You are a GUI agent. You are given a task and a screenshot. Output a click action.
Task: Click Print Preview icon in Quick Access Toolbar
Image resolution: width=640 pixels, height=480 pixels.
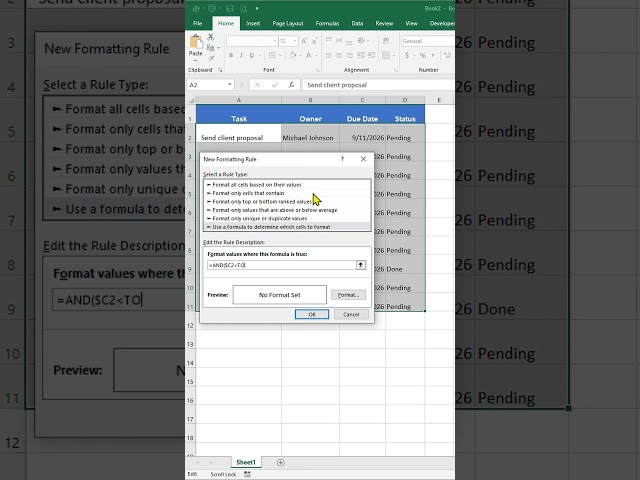(x=244, y=8)
